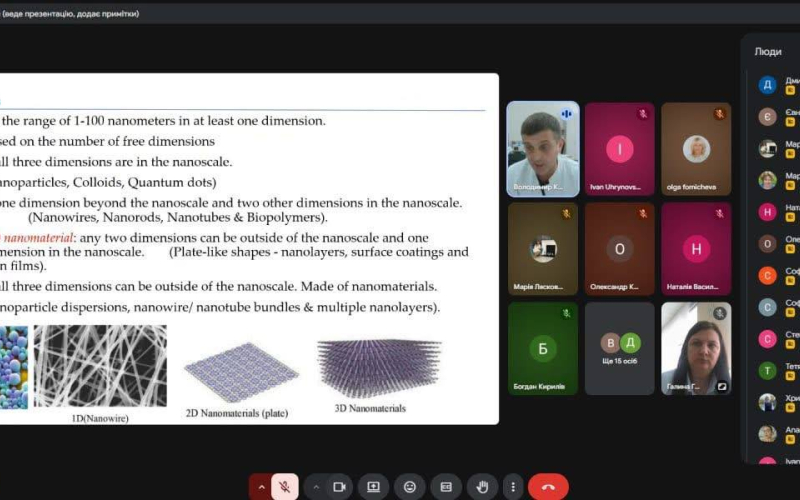Select the Ivan Uhrynovs... participant tile
Image resolution: width=800 pixels, height=500 pixels.
pos(619,149)
